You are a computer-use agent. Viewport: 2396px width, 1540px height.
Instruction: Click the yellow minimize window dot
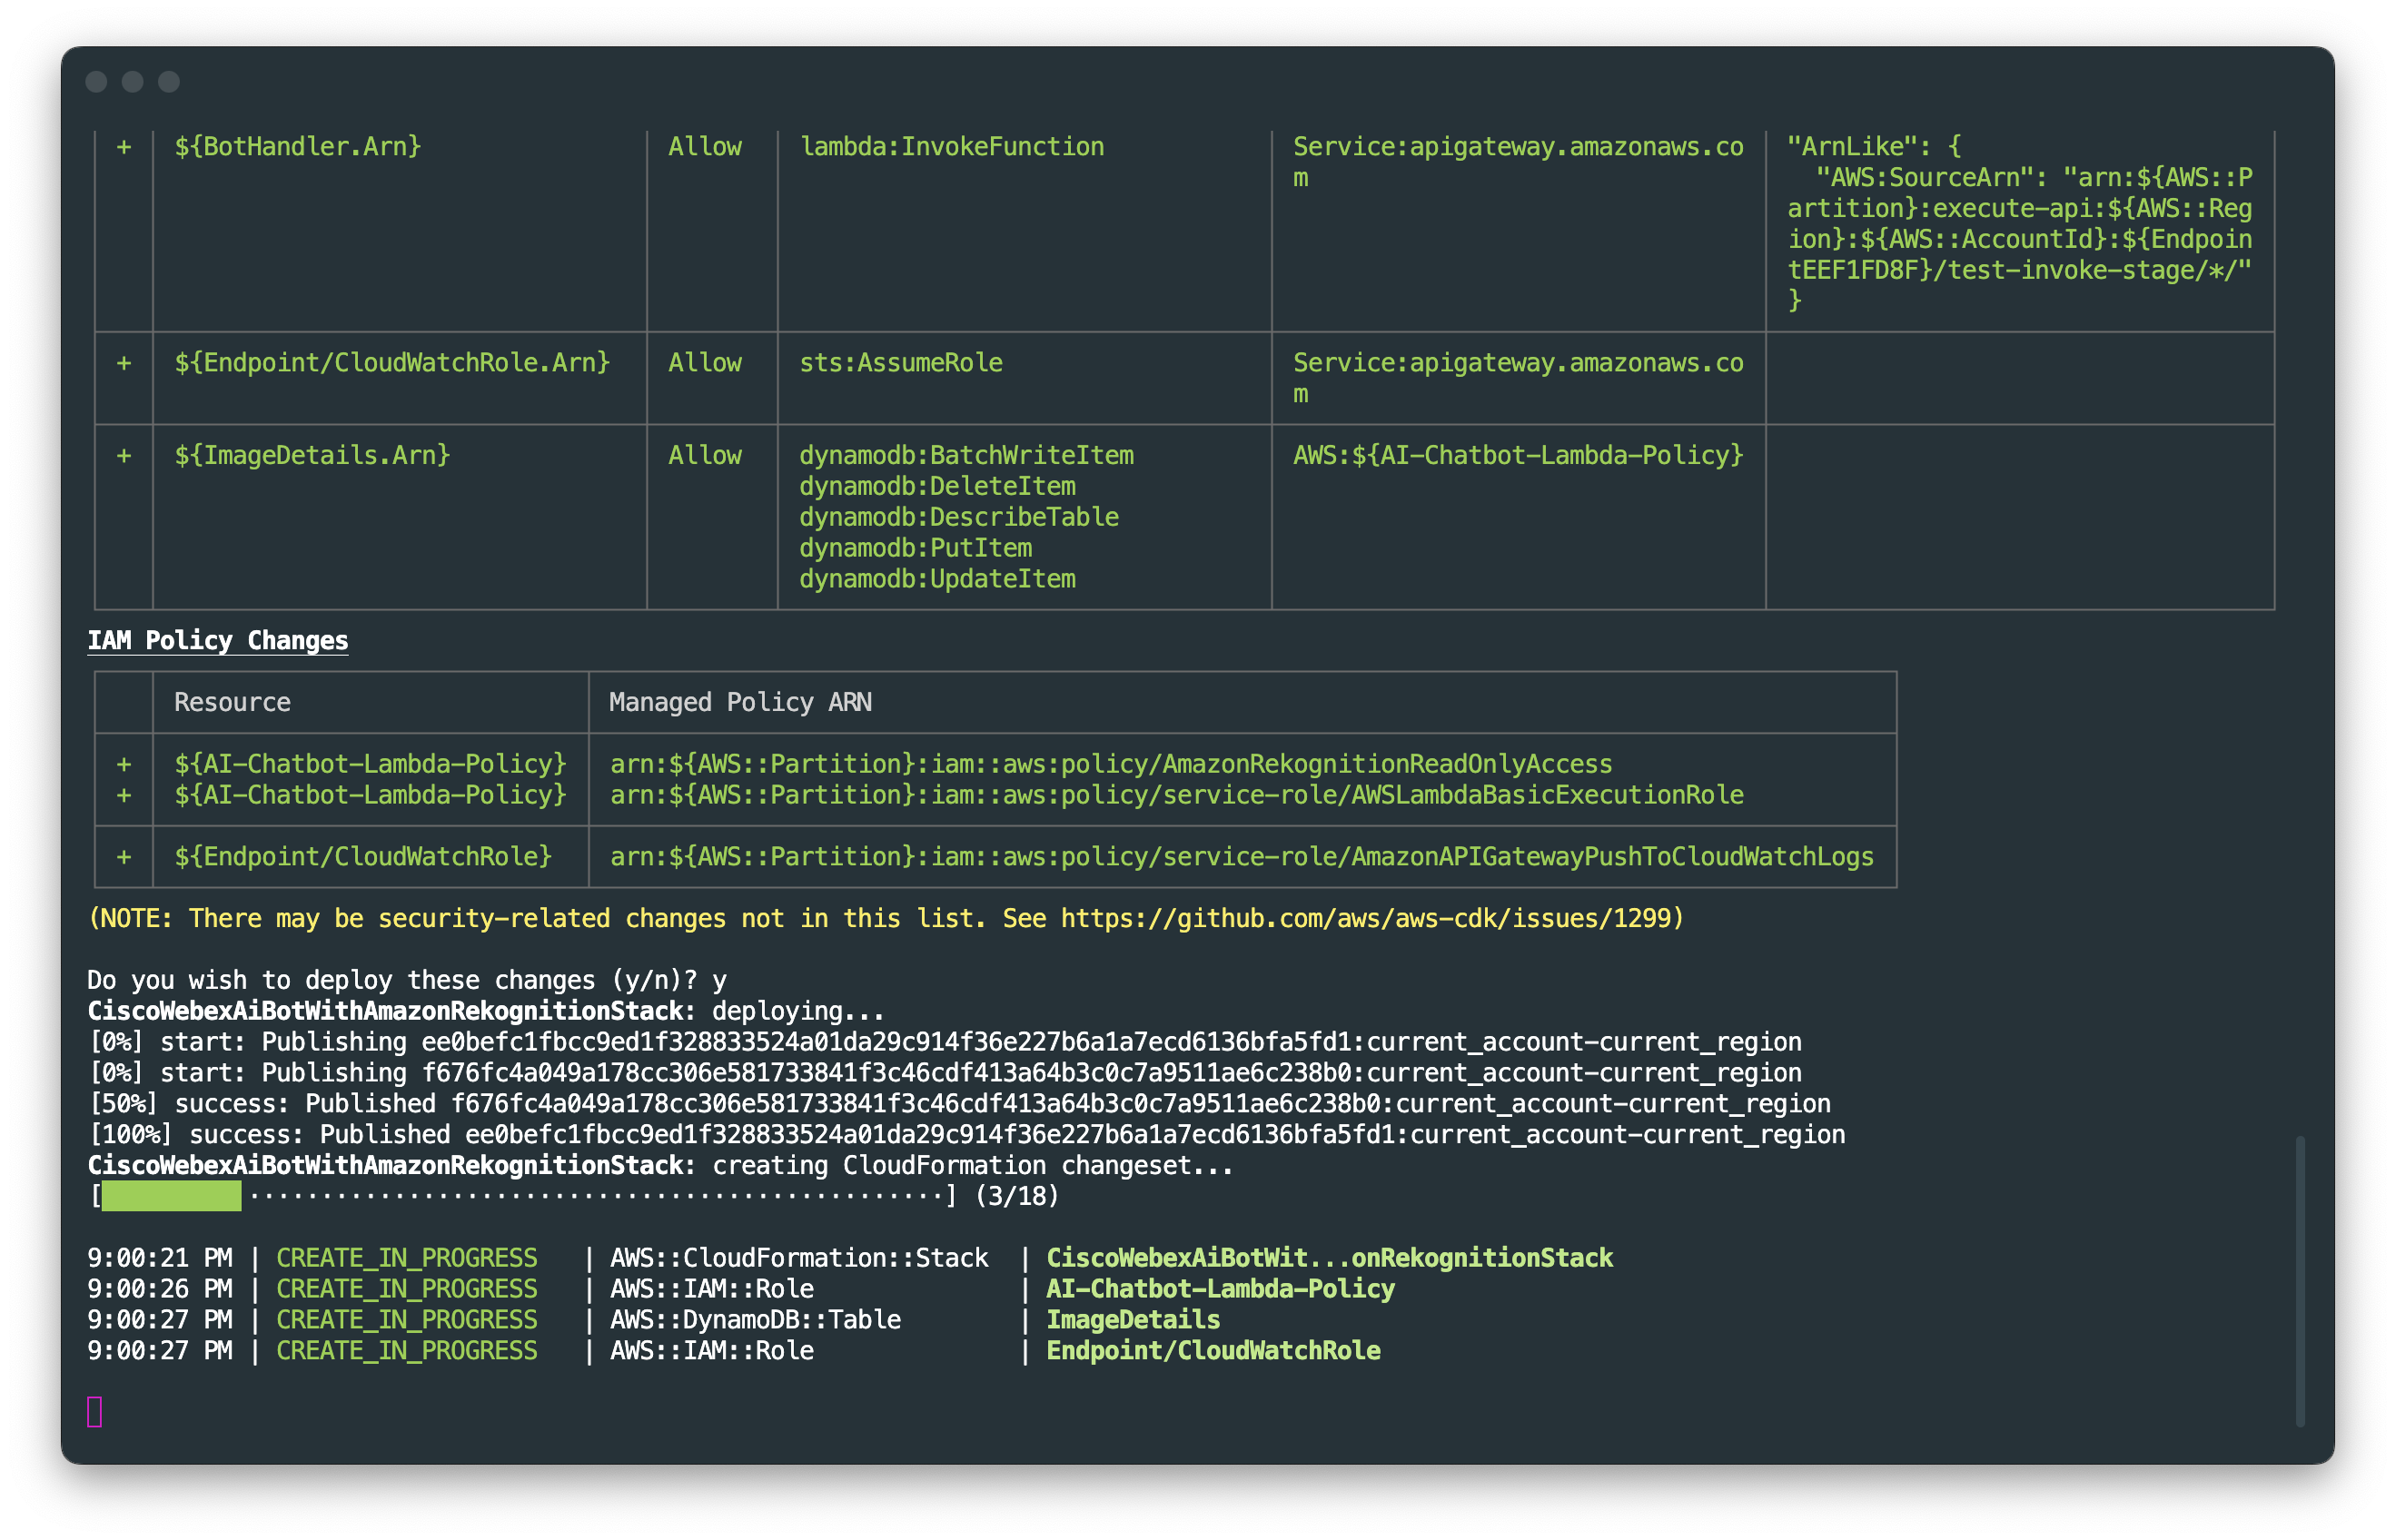pos(132,81)
